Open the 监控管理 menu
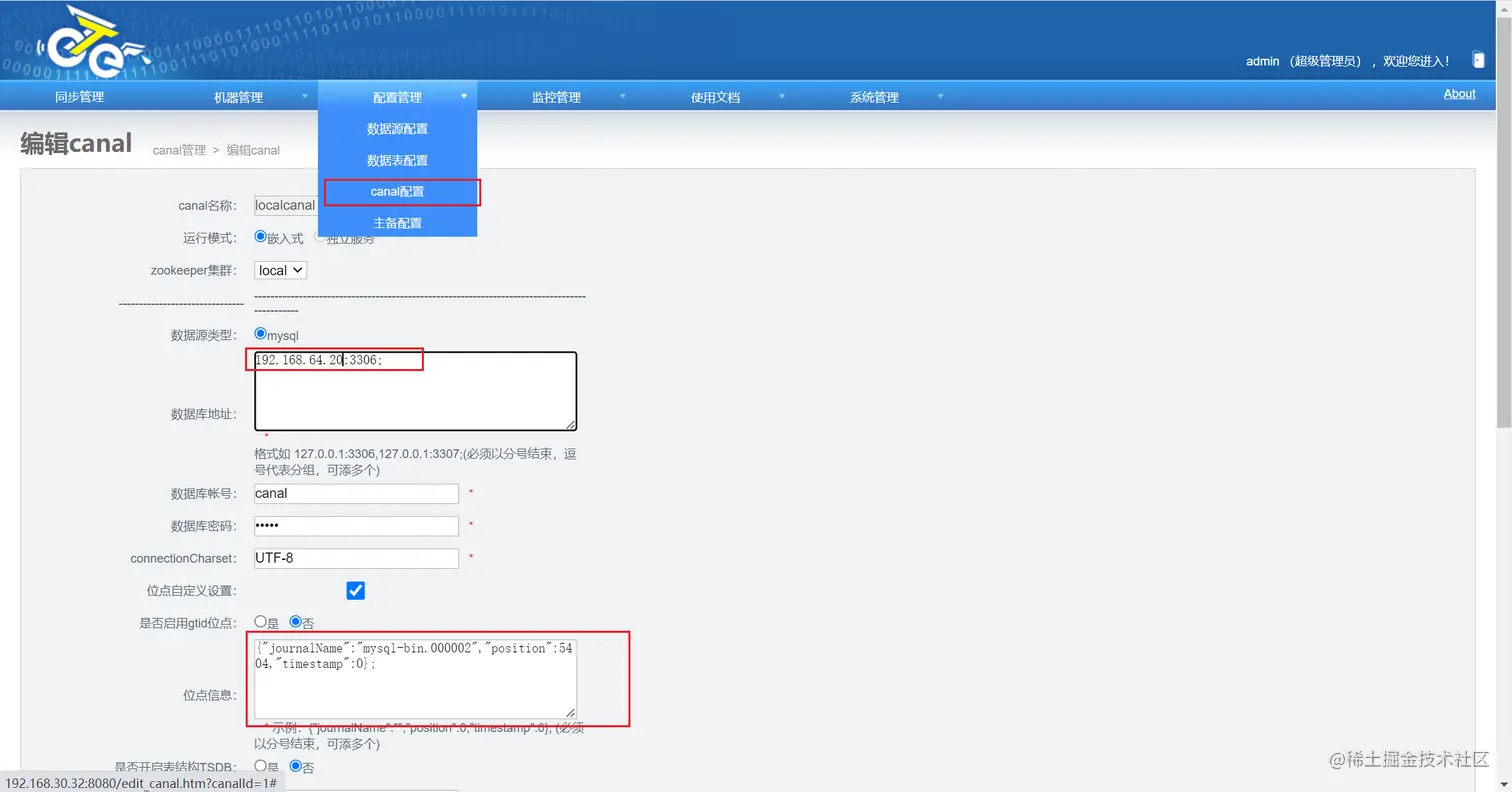The height and width of the screenshot is (792, 1512). pos(556,97)
